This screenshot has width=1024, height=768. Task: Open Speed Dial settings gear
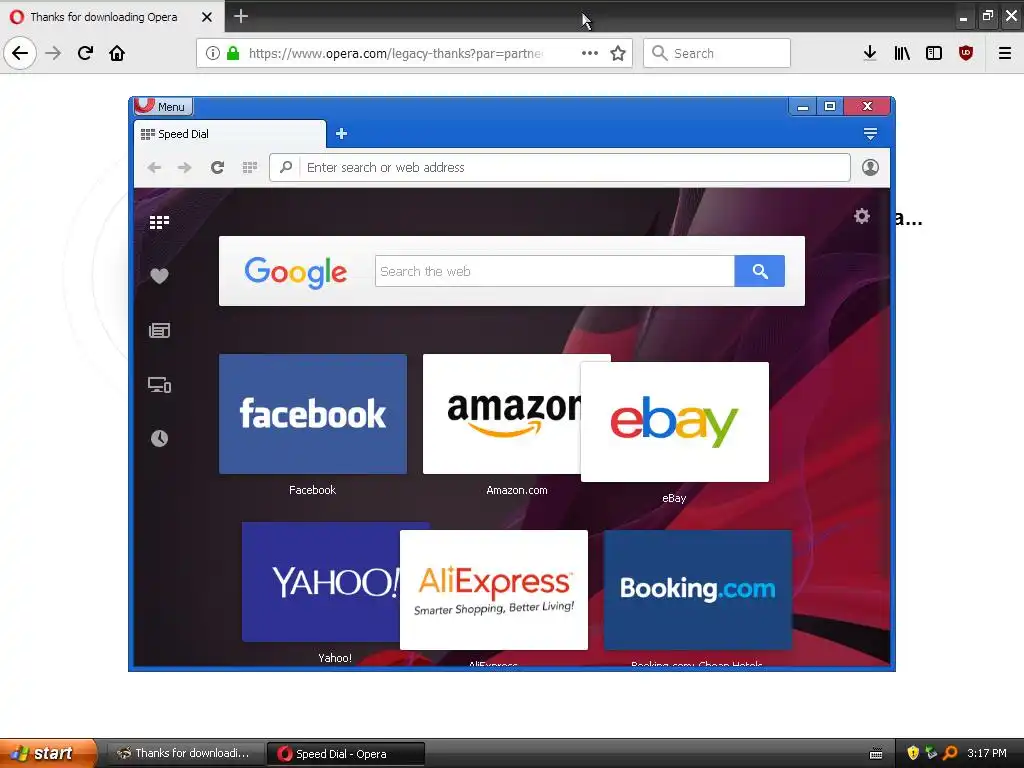pyautogui.click(x=862, y=216)
